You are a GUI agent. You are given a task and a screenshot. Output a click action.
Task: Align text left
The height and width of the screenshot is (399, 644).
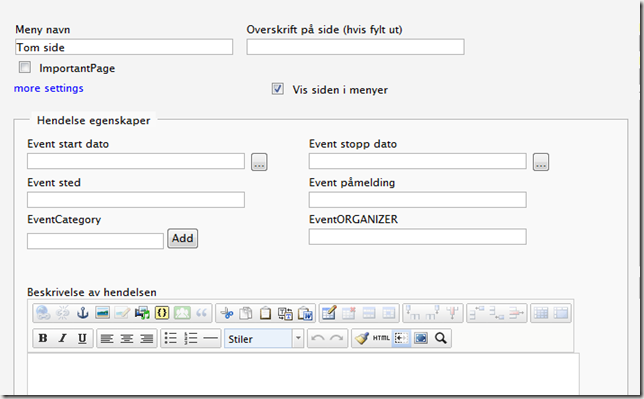click(x=107, y=339)
